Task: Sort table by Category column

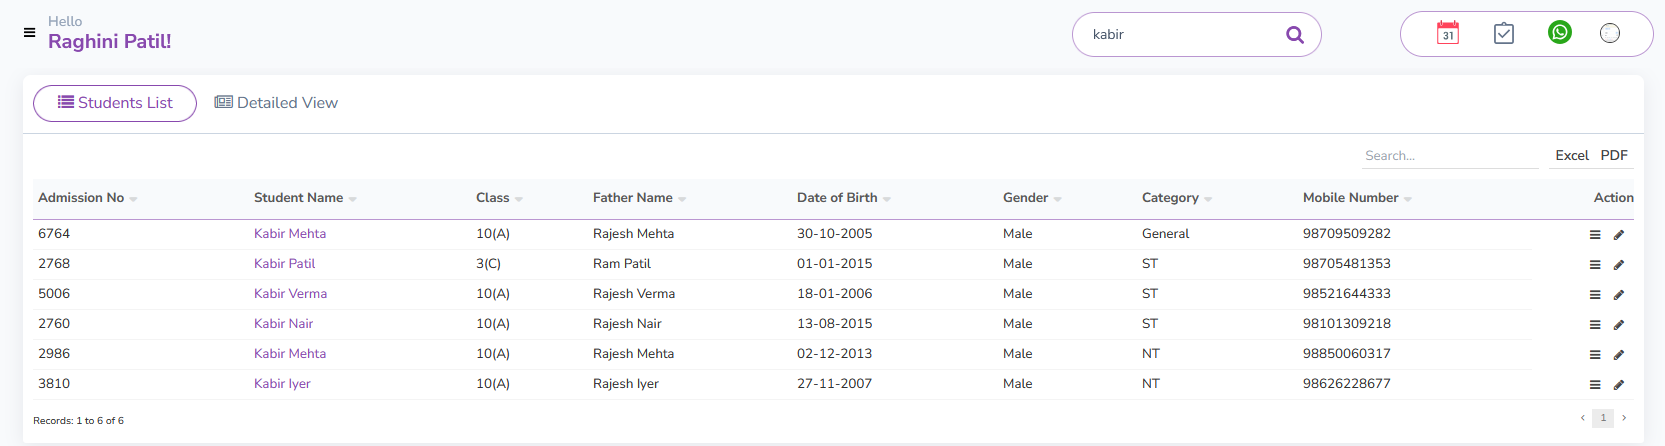Action: pos(1176,198)
